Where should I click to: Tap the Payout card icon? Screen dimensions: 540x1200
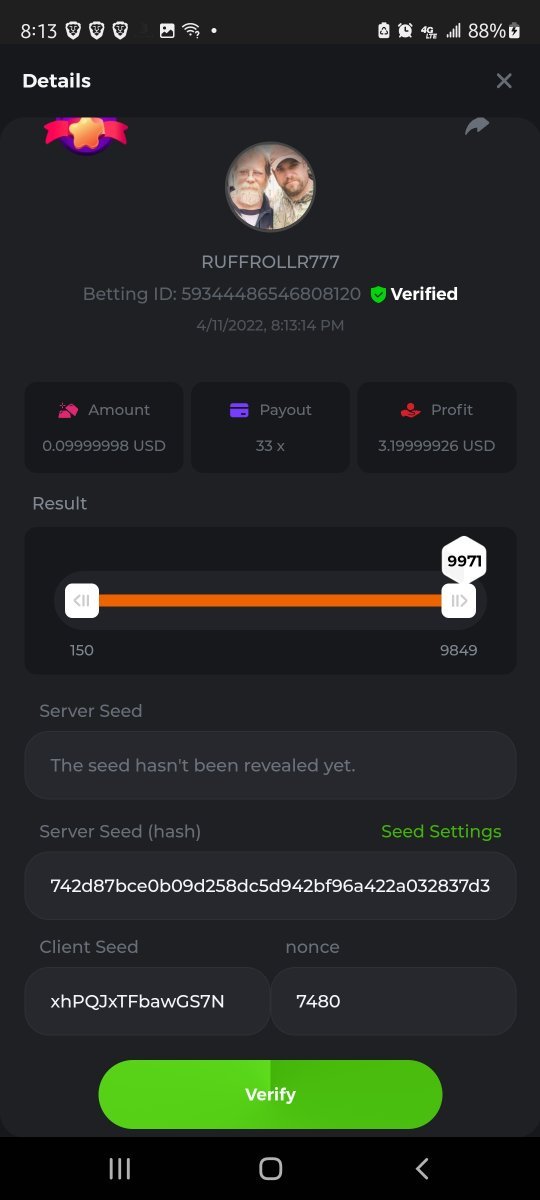click(x=239, y=410)
